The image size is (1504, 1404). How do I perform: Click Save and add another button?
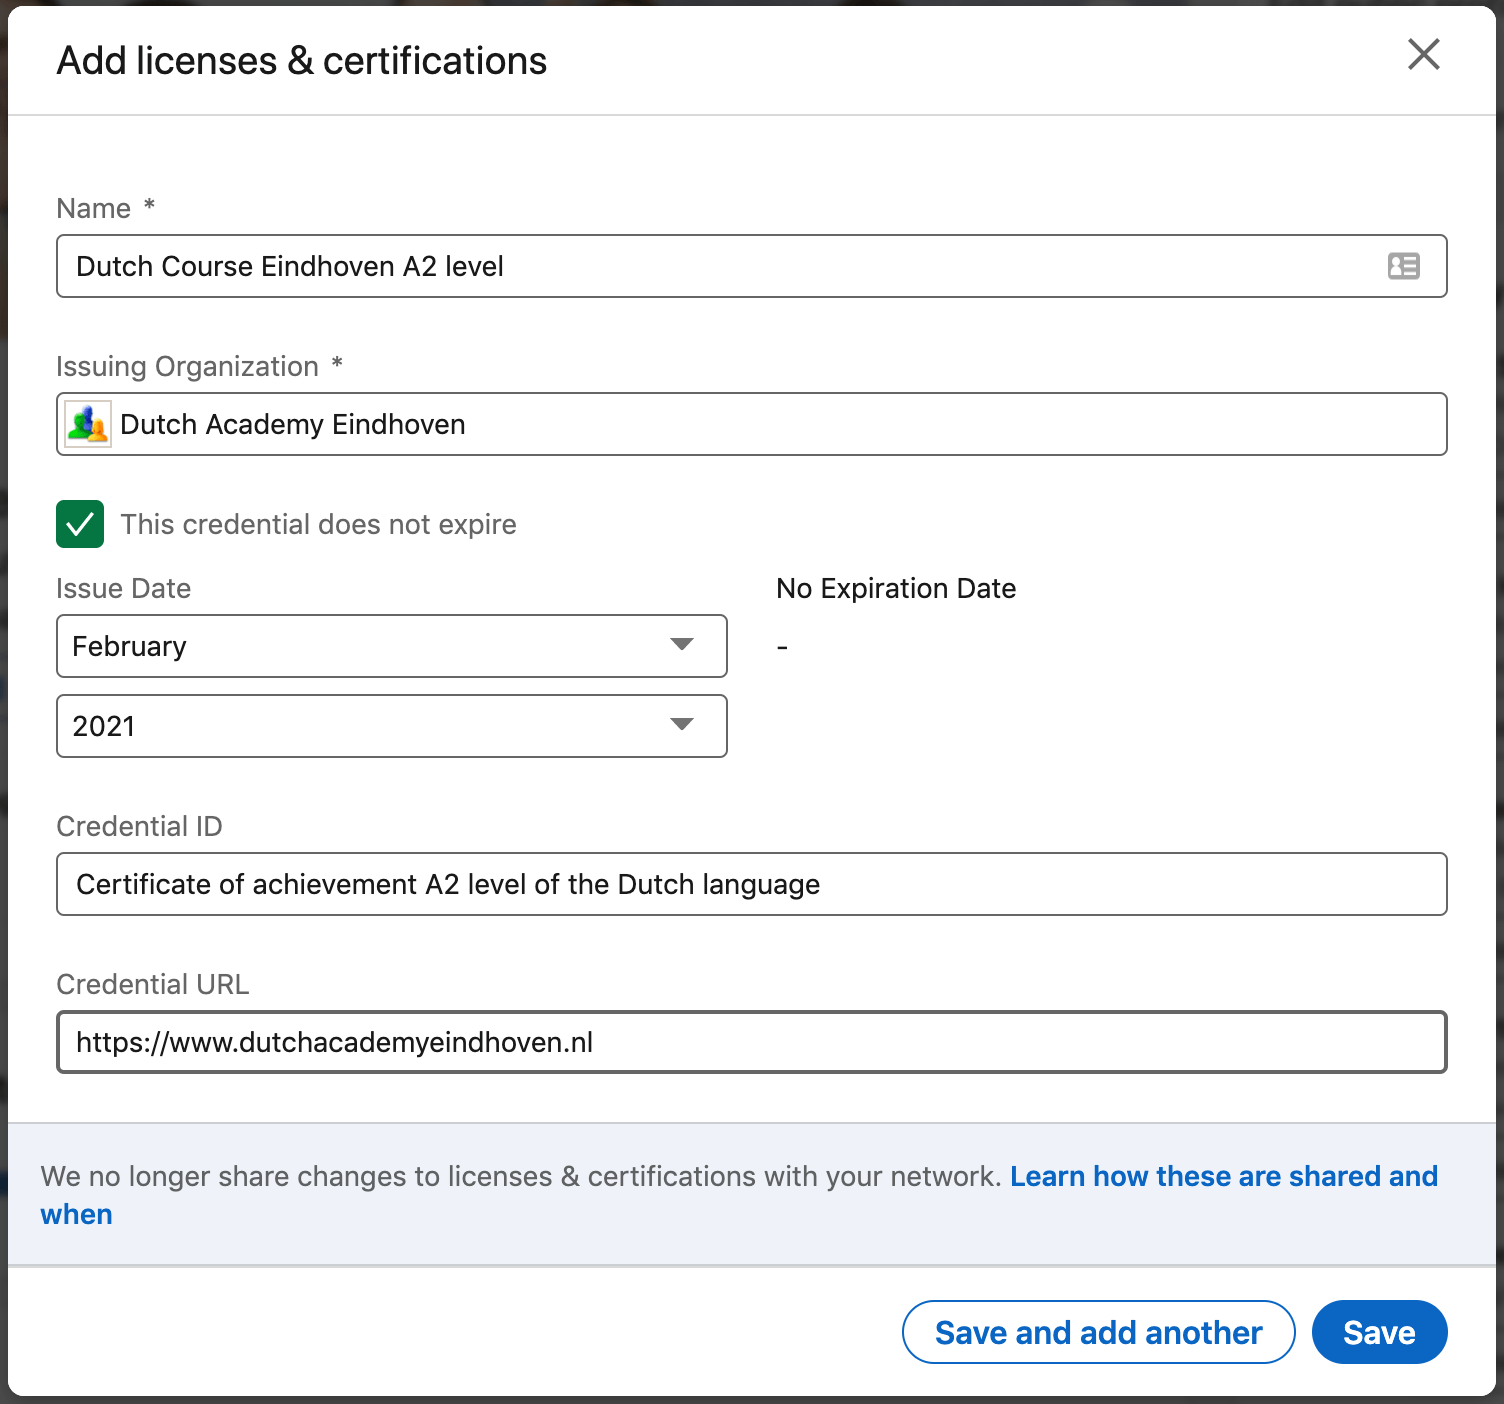[x=1098, y=1332]
